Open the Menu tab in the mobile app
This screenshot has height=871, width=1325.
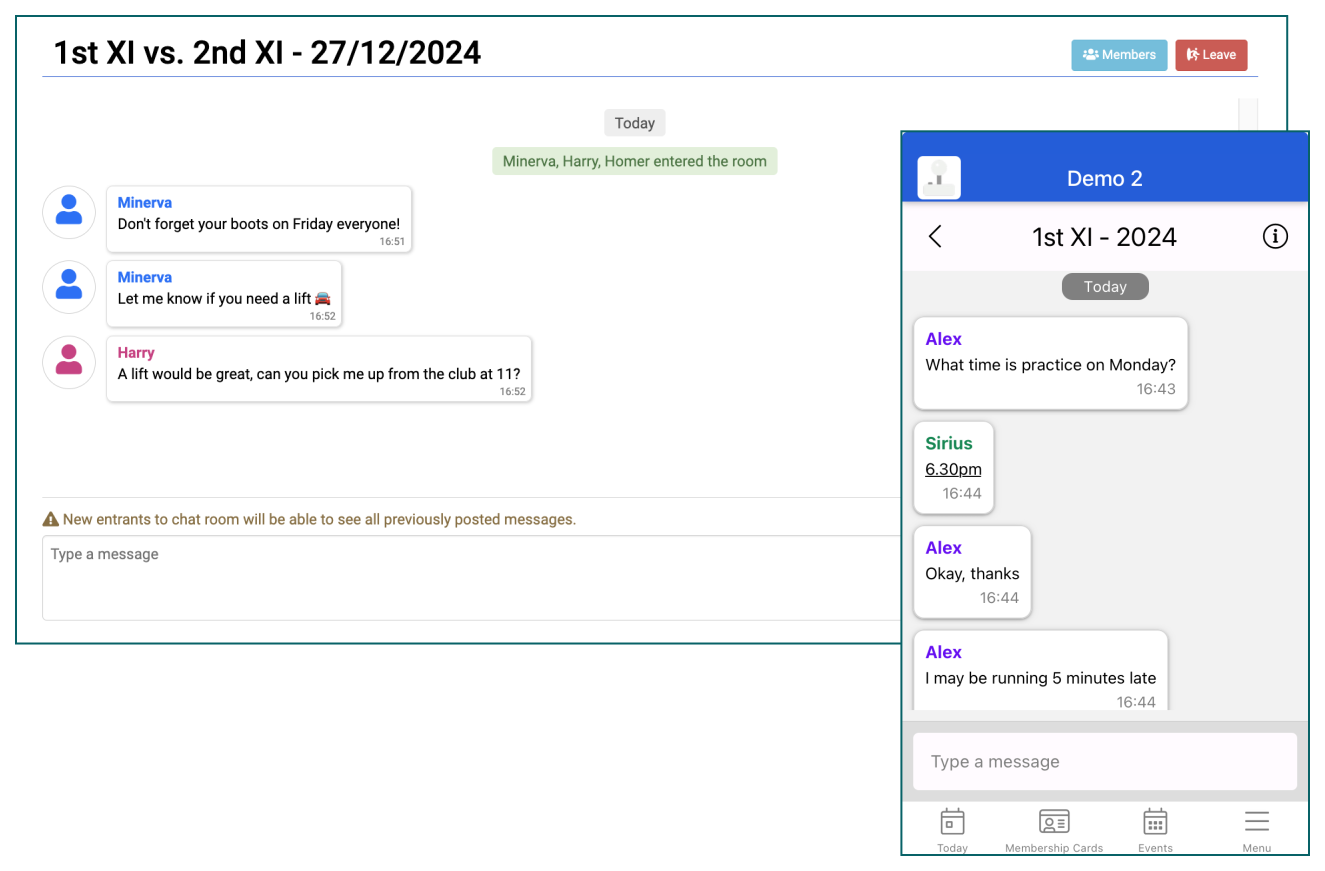pos(1257,831)
